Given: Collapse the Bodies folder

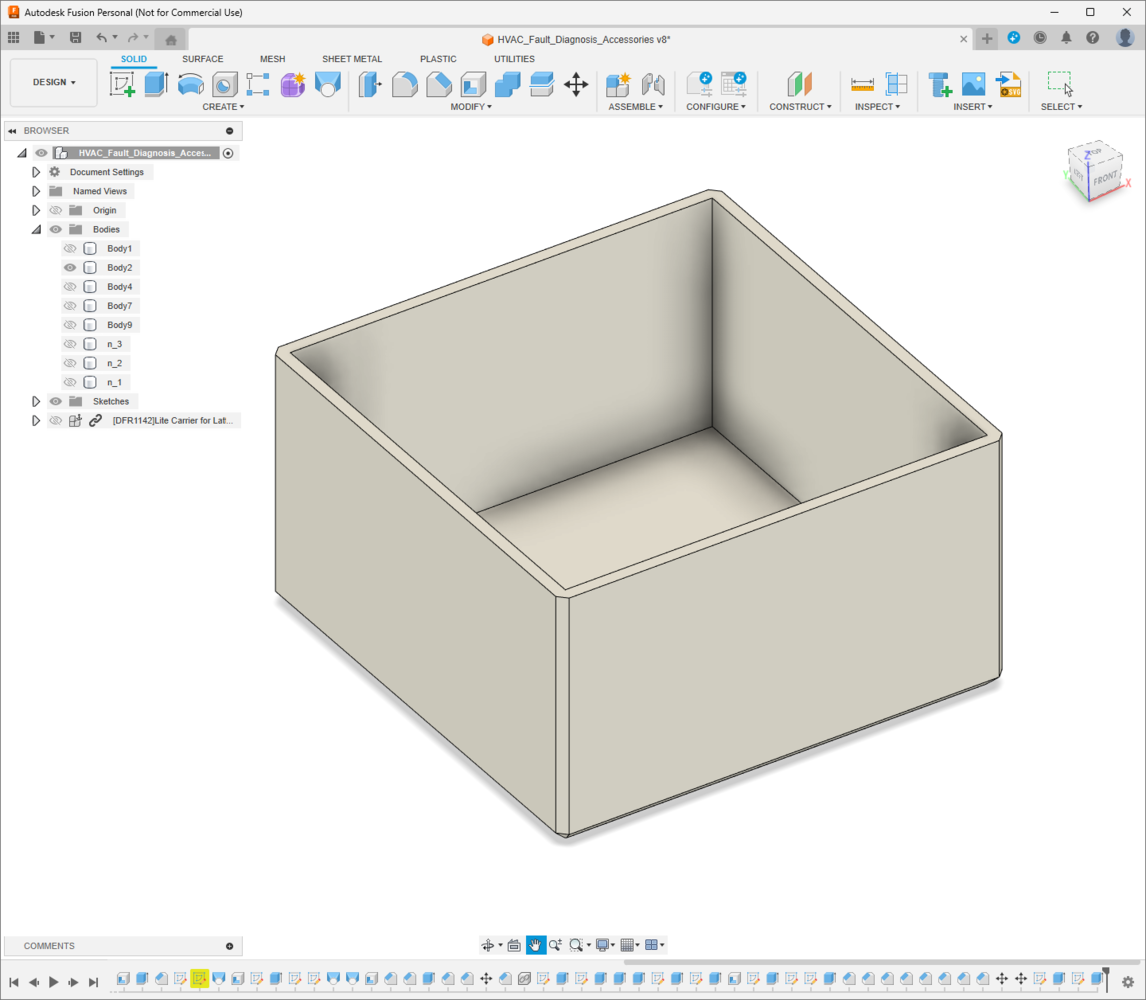Looking at the screenshot, I should pos(36,230).
